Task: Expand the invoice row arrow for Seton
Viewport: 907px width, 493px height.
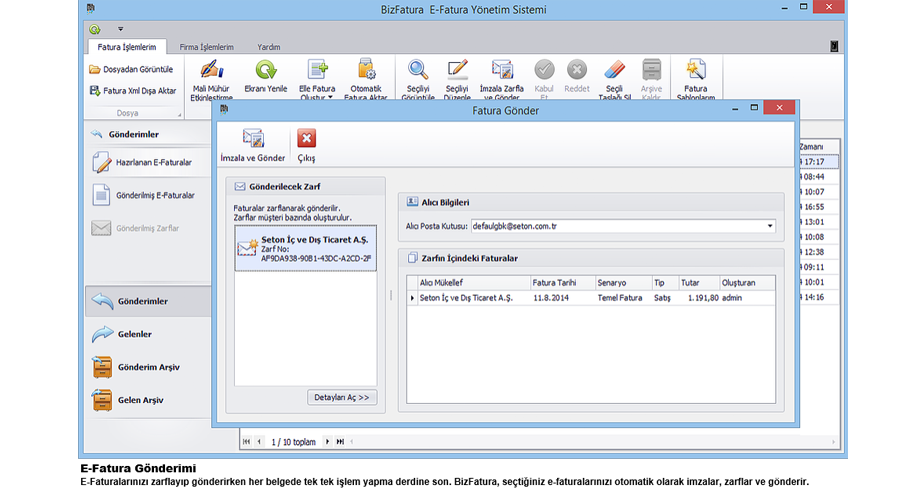Action: click(412, 298)
